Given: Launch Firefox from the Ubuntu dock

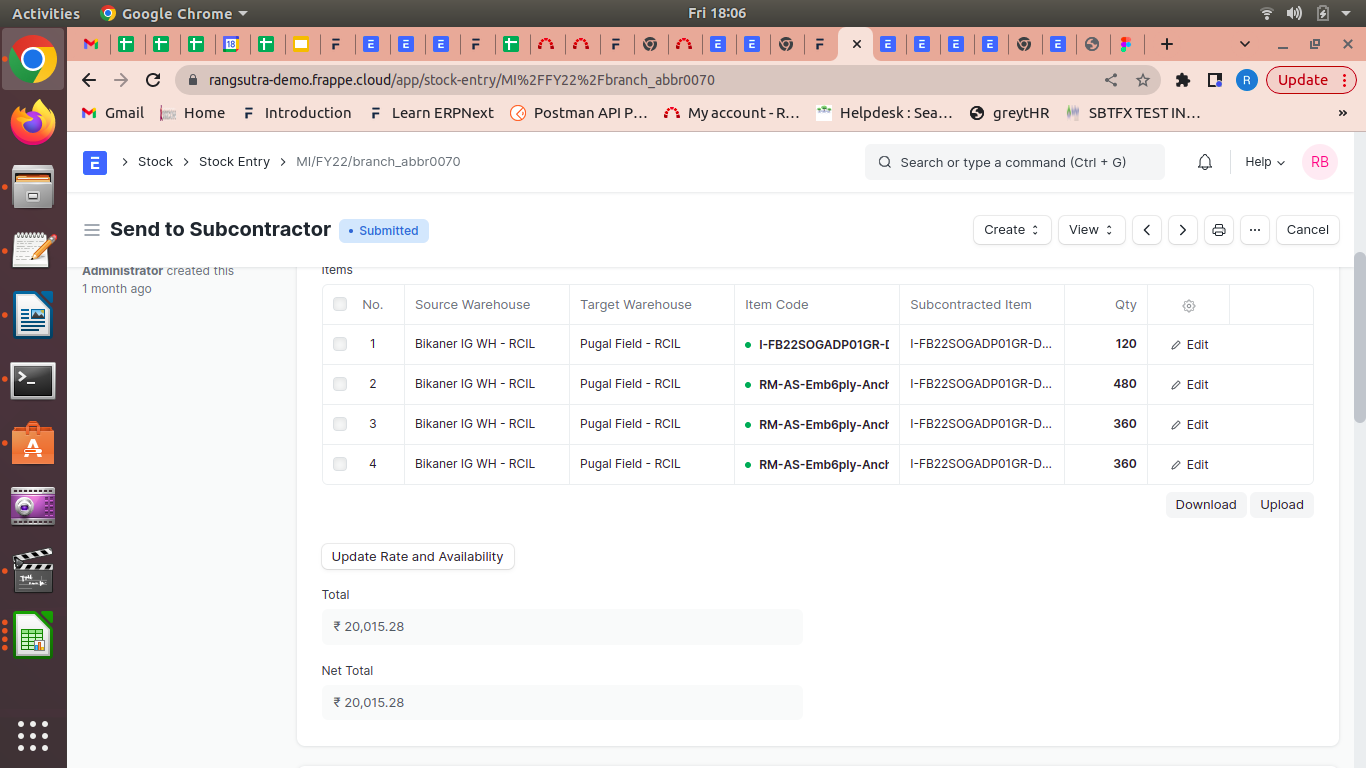Looking at the screenshot, I should [33, 123].
